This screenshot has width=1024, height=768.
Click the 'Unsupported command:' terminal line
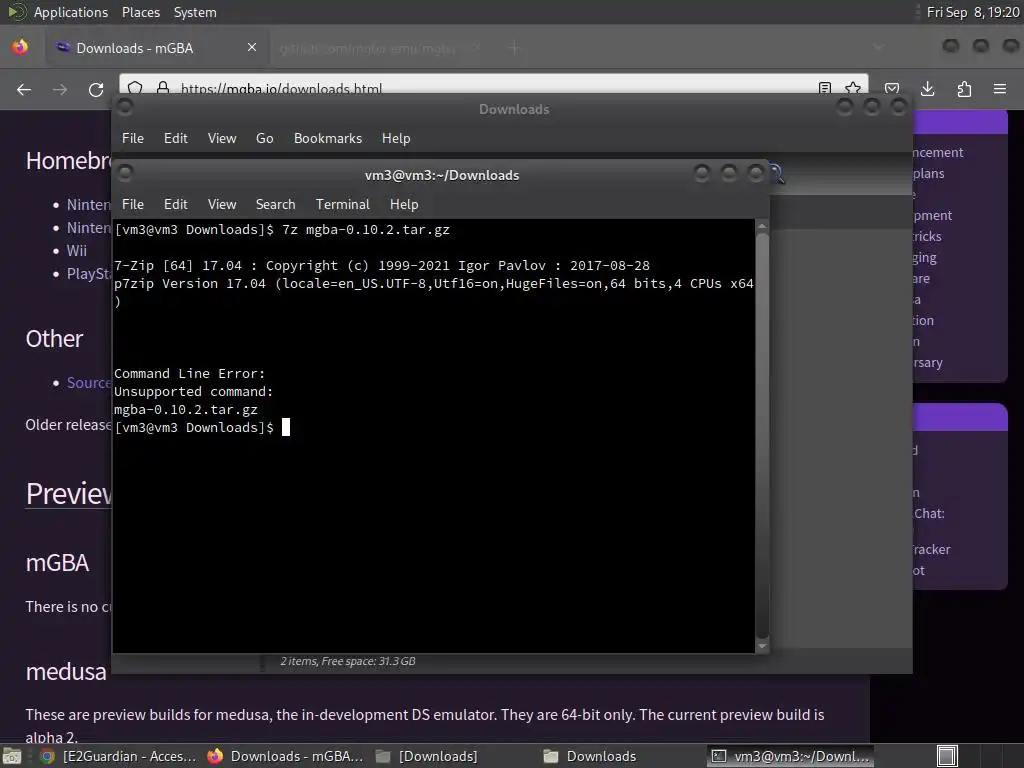[x=193, y=392]
